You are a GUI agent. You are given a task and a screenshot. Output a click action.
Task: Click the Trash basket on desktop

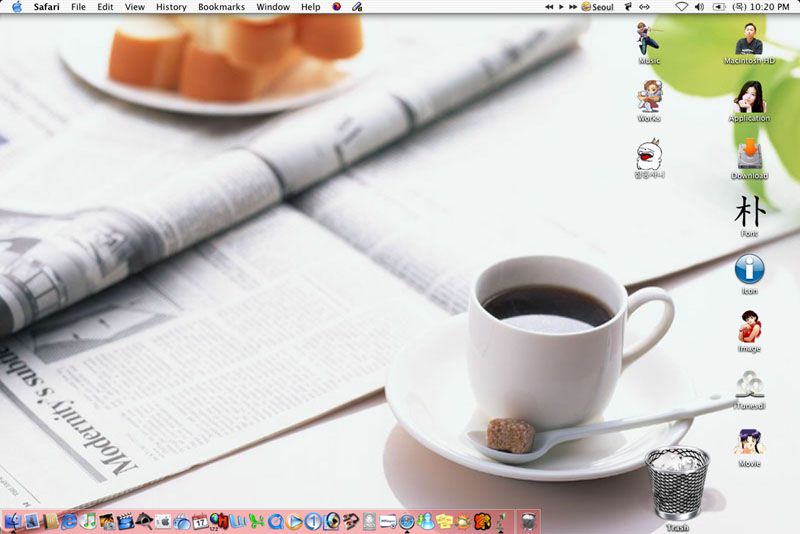pyautogui.click(x=677, y=485)
